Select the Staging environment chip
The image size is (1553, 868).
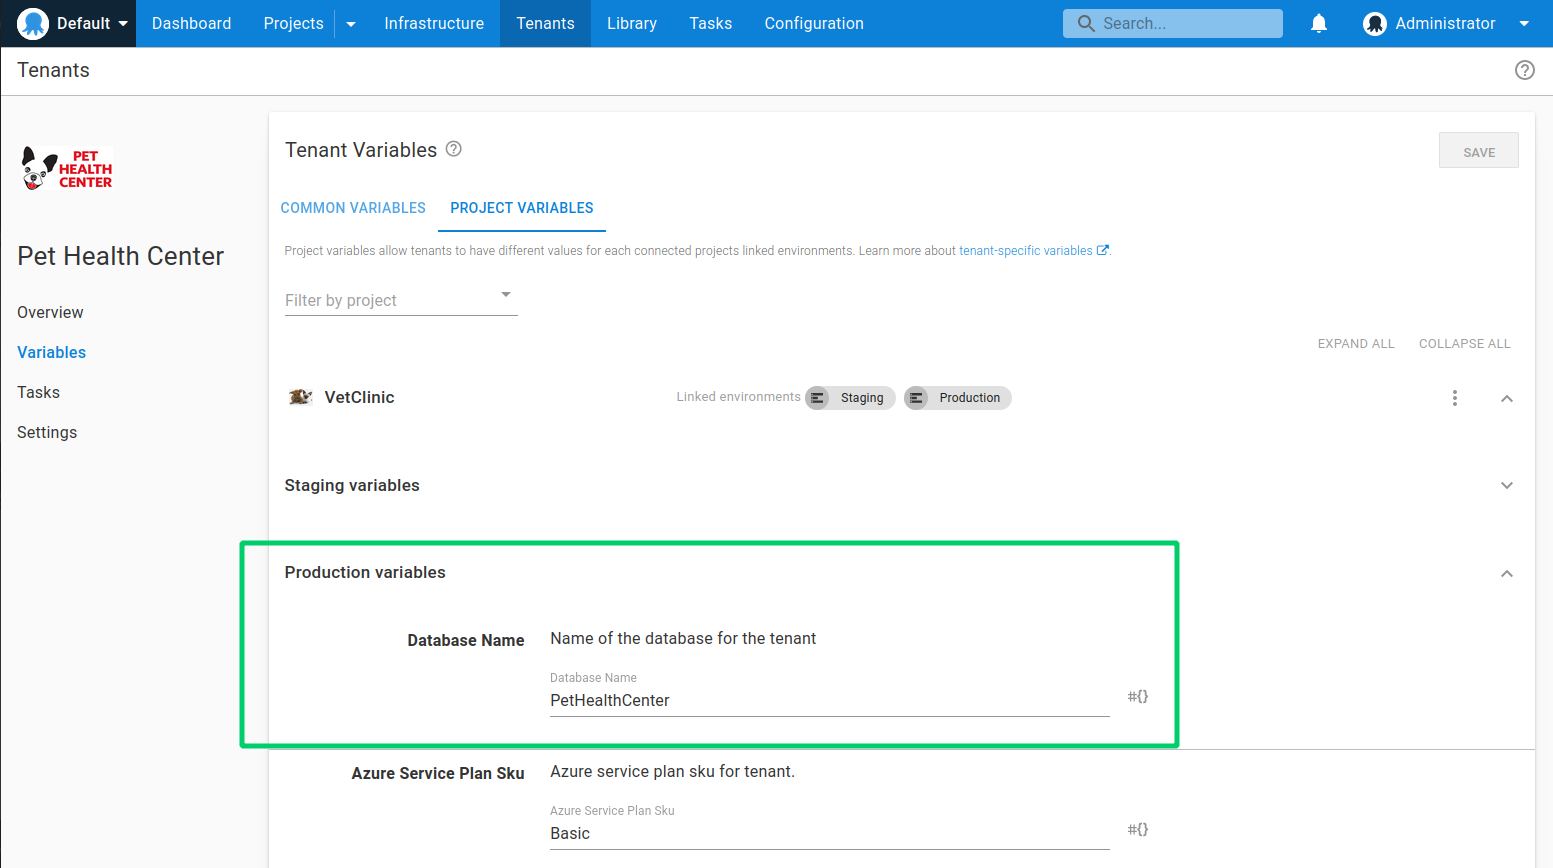[x=850, y=397]
